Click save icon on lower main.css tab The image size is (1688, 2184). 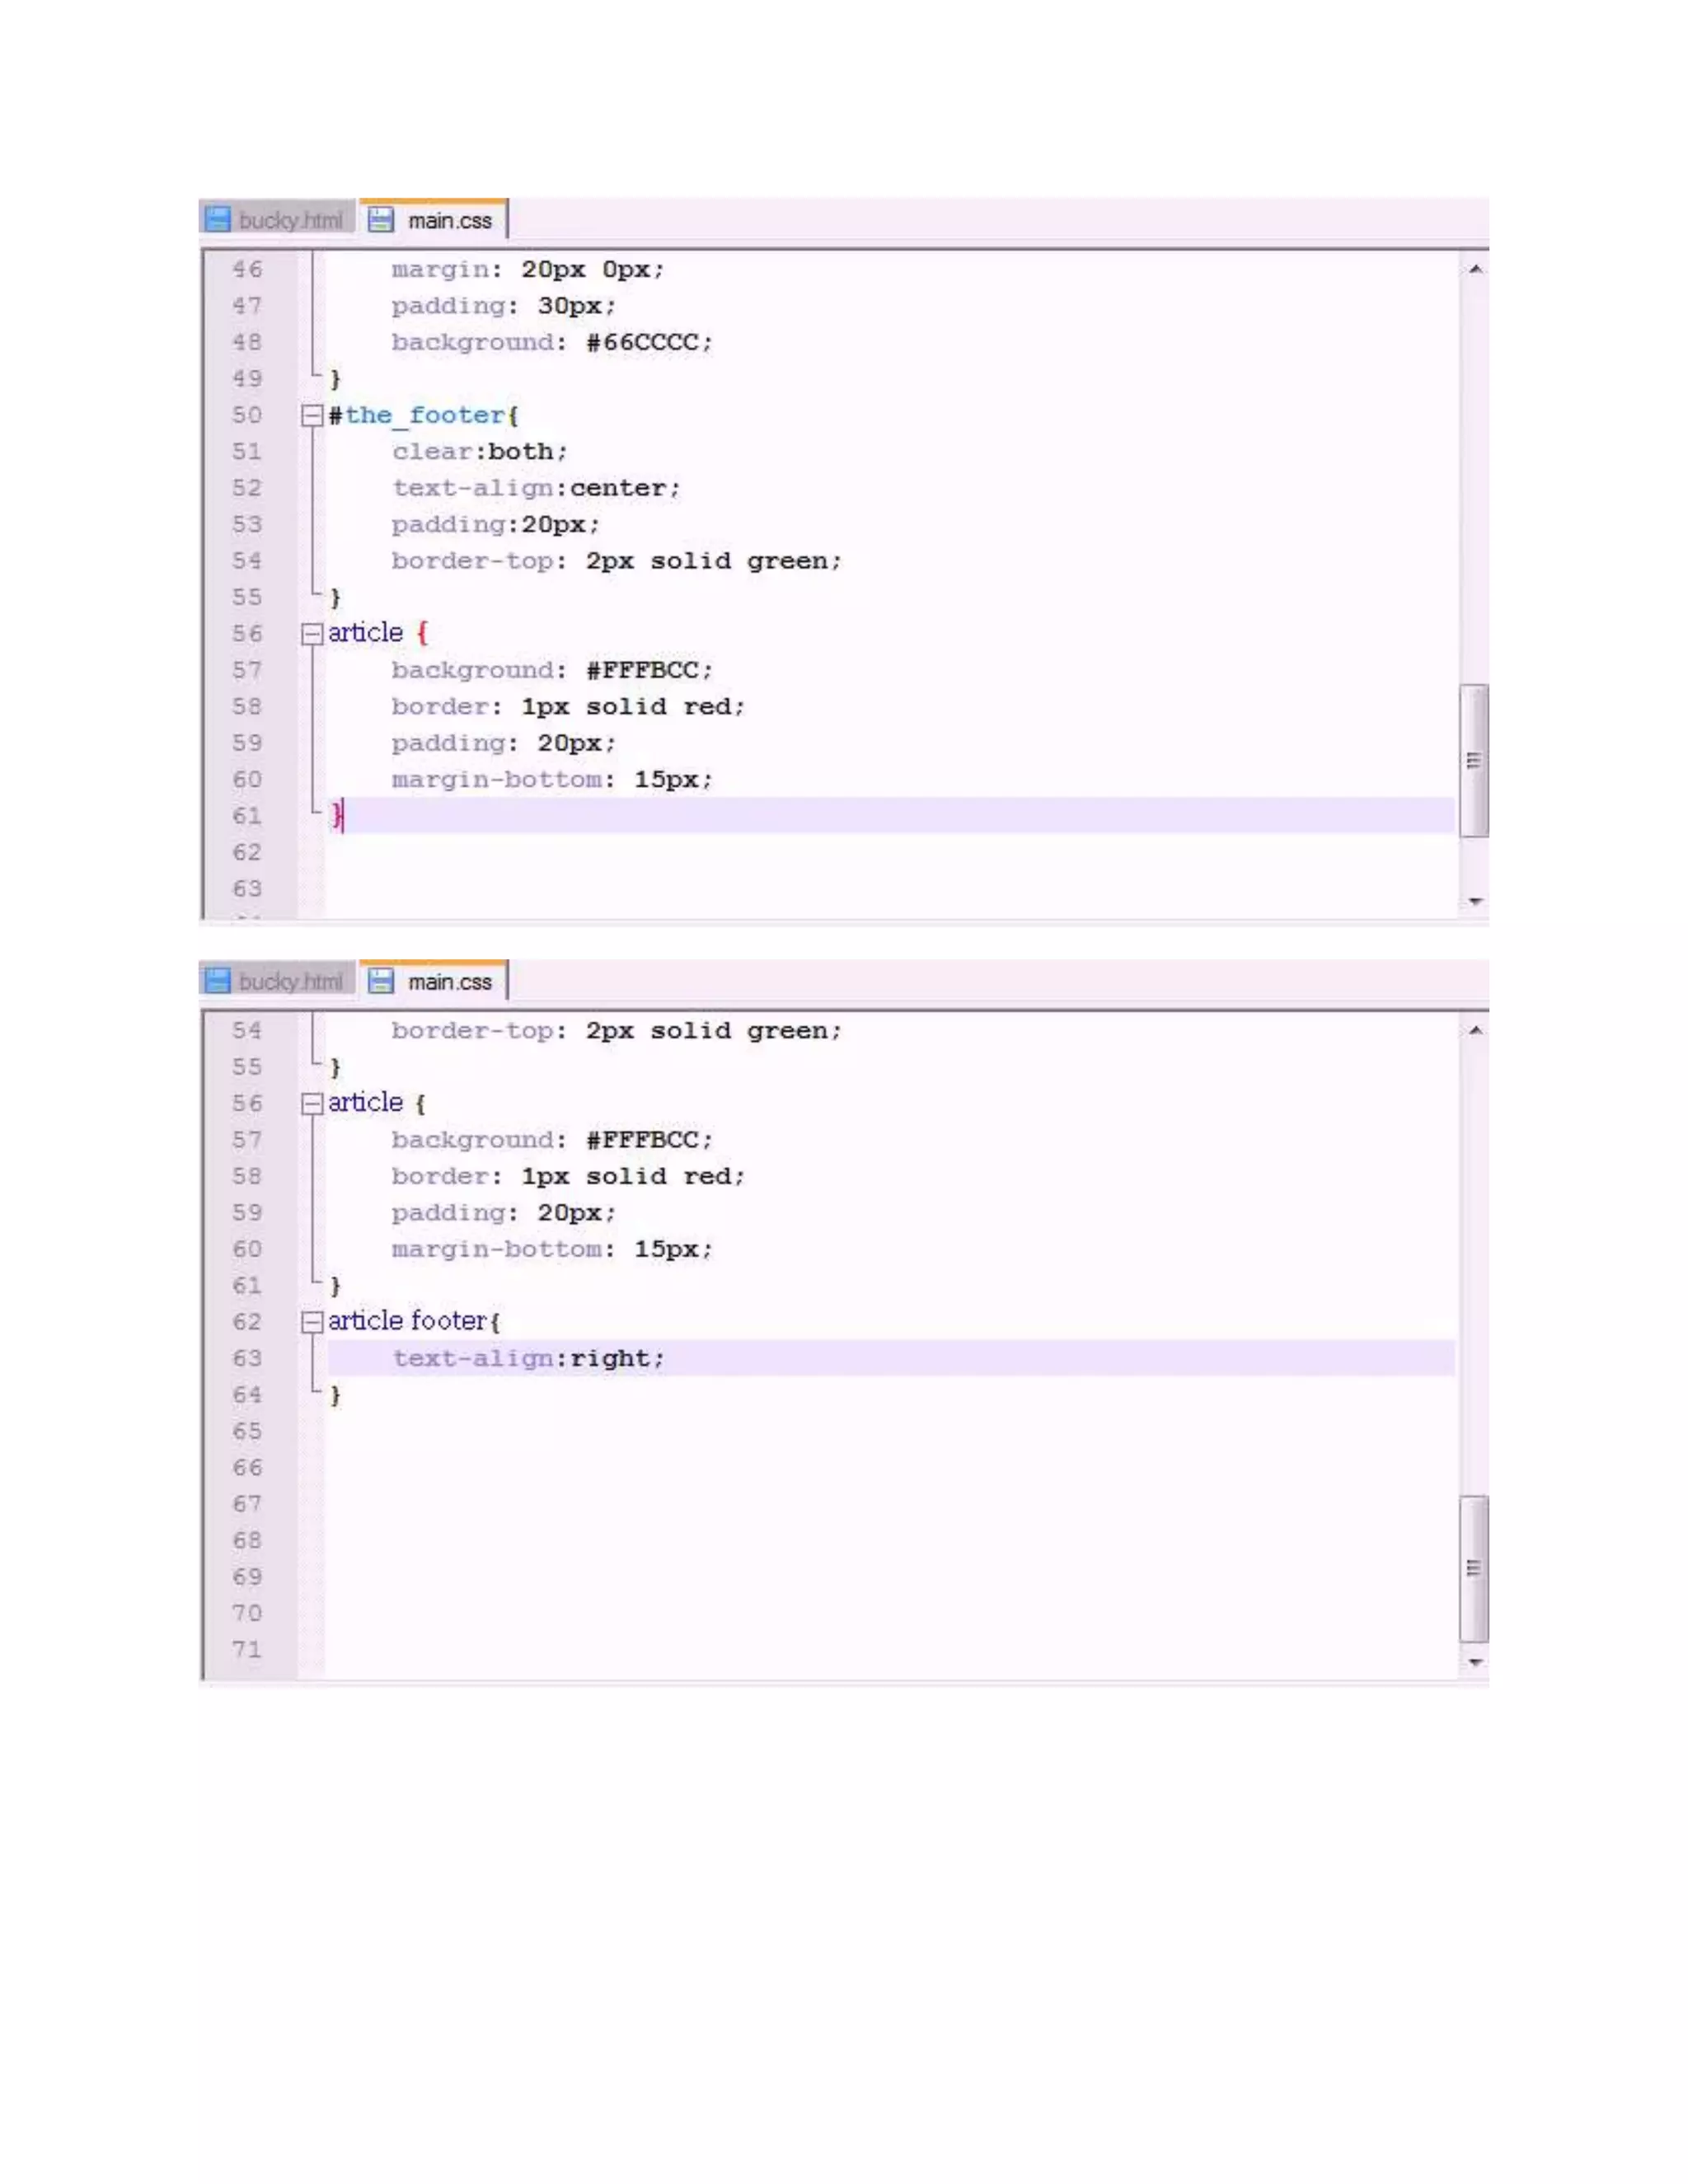click(380, 981)
